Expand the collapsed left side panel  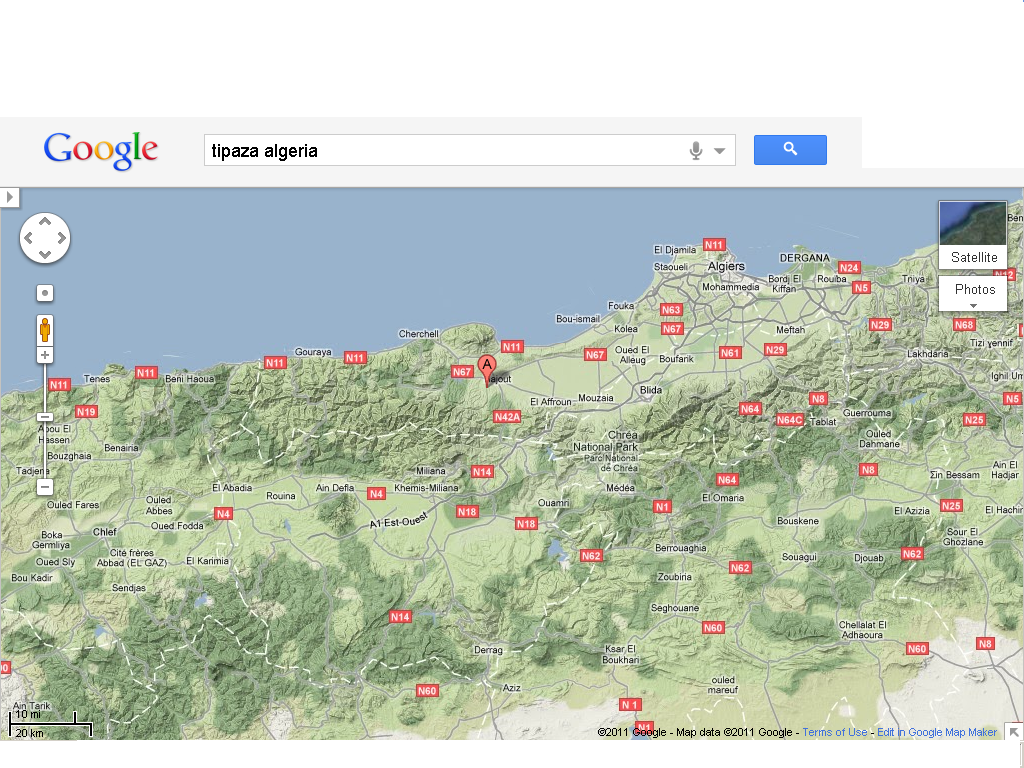(x=10, y=197)
